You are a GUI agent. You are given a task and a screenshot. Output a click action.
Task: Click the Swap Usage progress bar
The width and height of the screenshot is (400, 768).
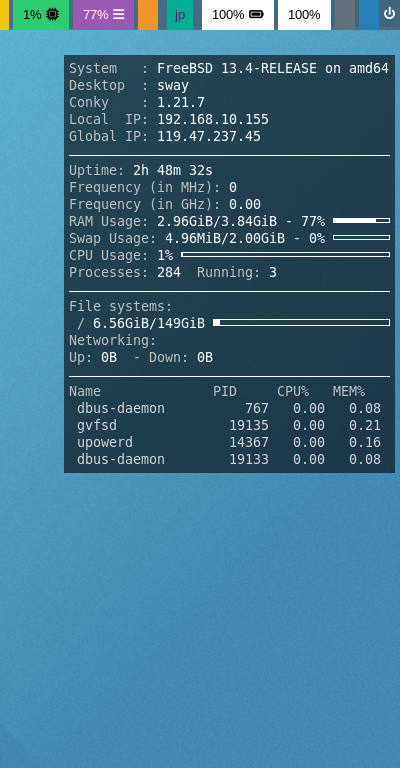pos(361,238)
